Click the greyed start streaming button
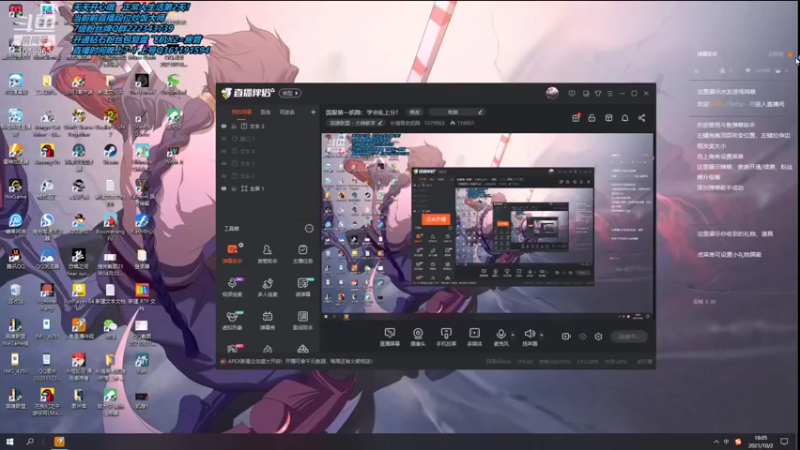The width and height of the screenshot is (800, 450). (629, 336)
